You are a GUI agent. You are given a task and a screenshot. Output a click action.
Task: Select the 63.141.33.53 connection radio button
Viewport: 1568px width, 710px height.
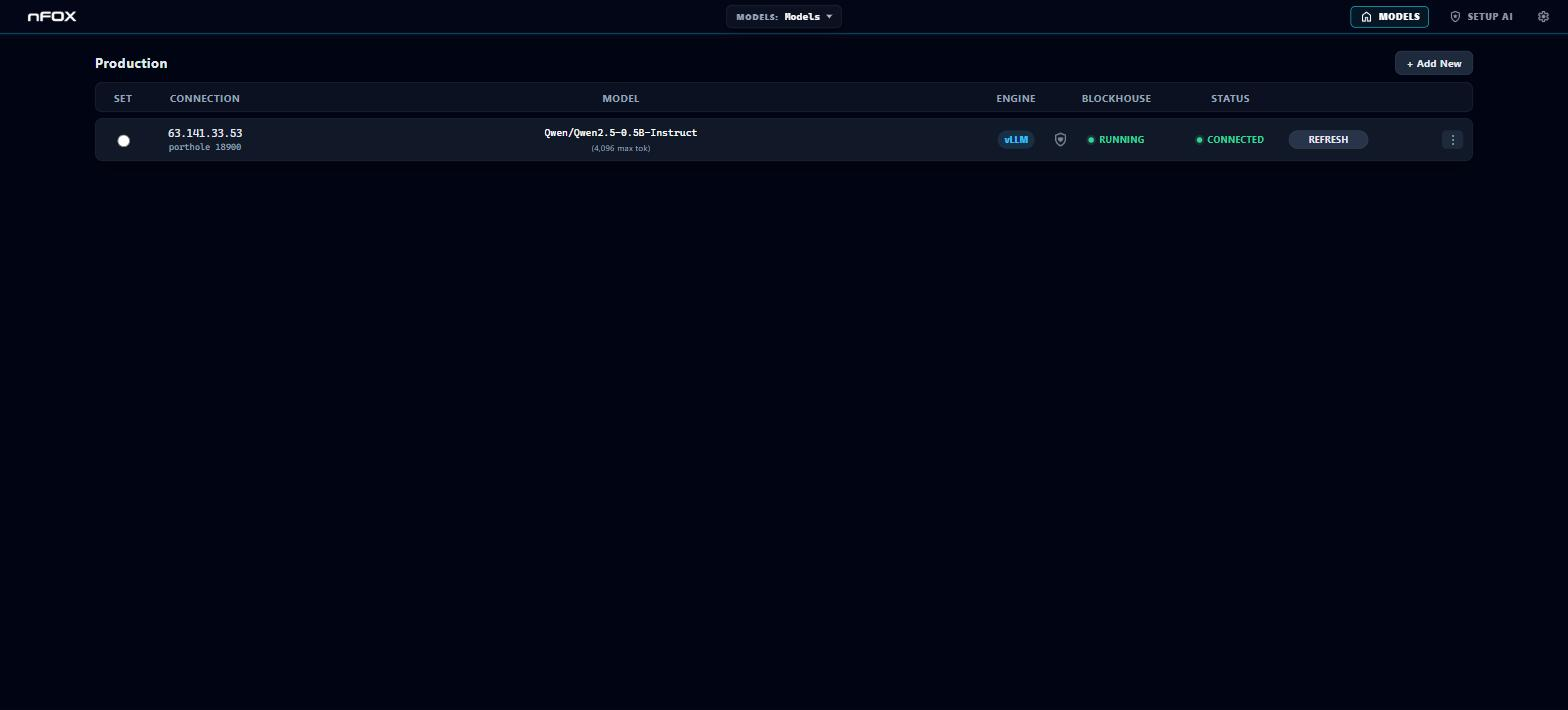tap(123, 141)
